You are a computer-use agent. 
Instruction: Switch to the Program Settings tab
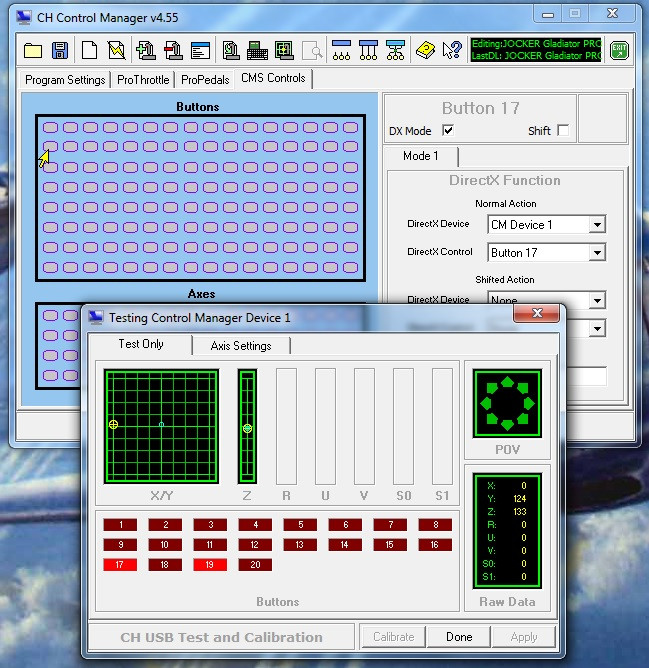(65, 80)
